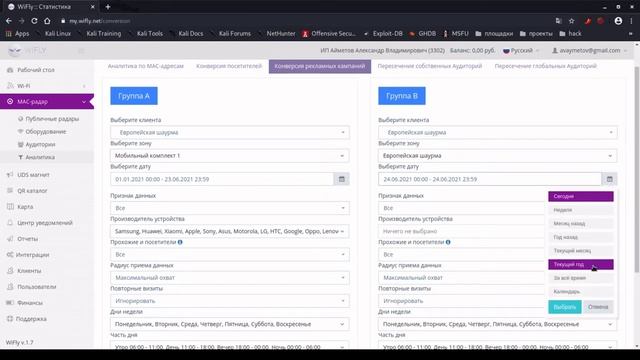Choose Текущий год date preset
This screenshot has height=360, width=640.
(x=580, y=264)
